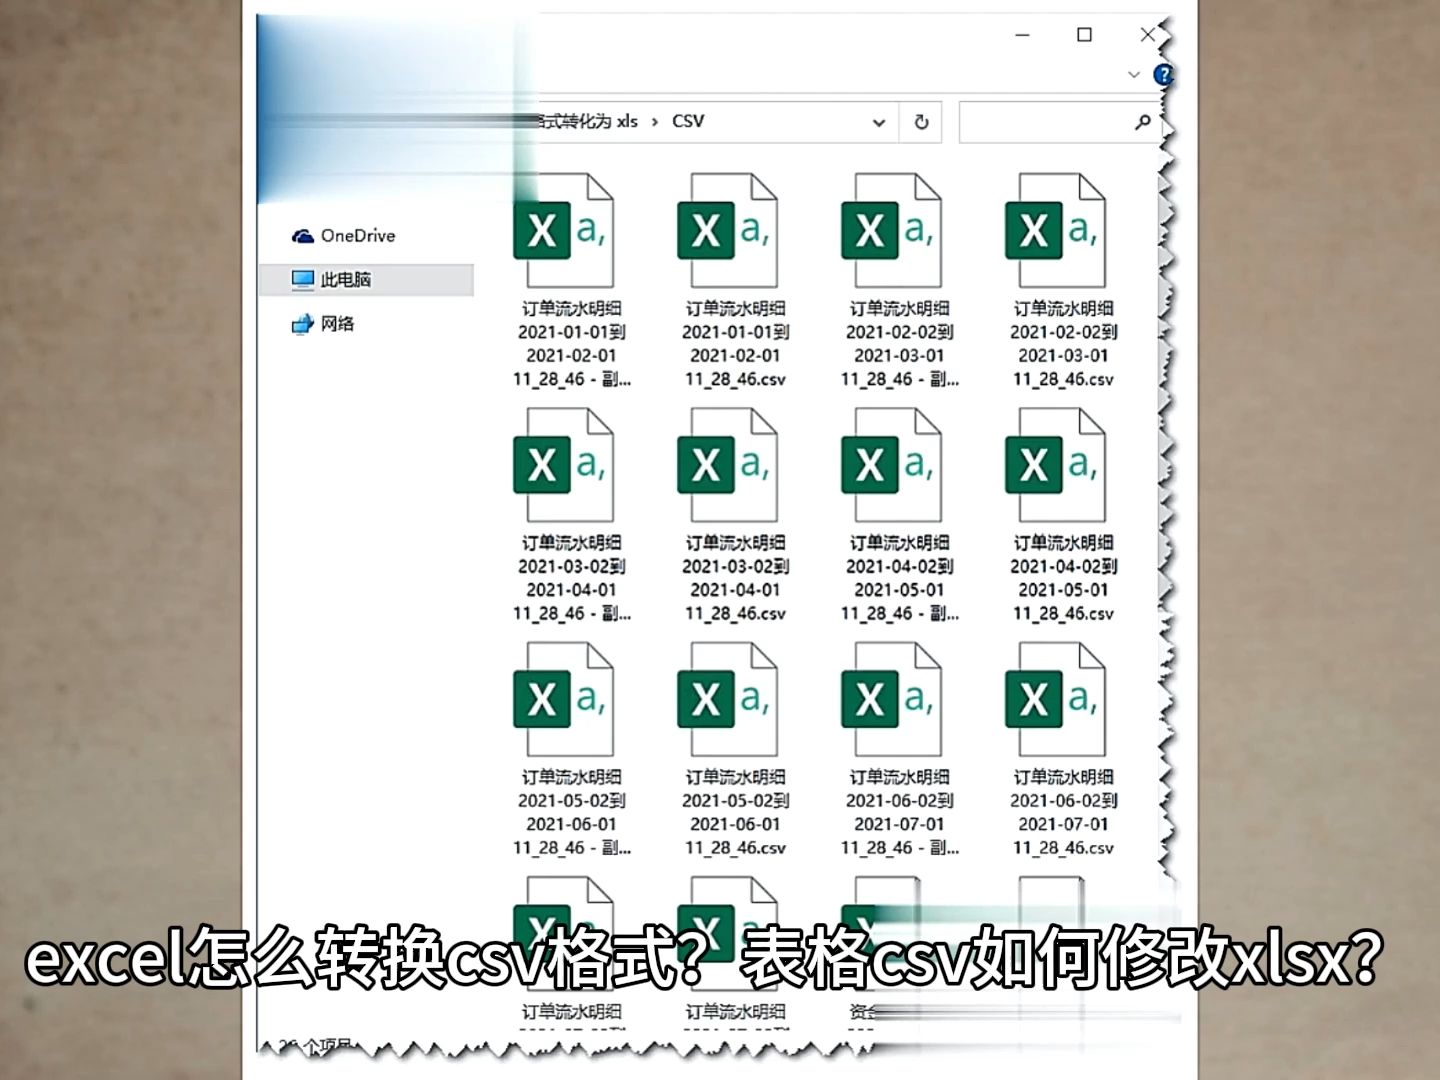The width and height of the screenshot is (1440, 1080).
Task: Select 此电脑 in the navigation pane
Action: click(344, 279)
